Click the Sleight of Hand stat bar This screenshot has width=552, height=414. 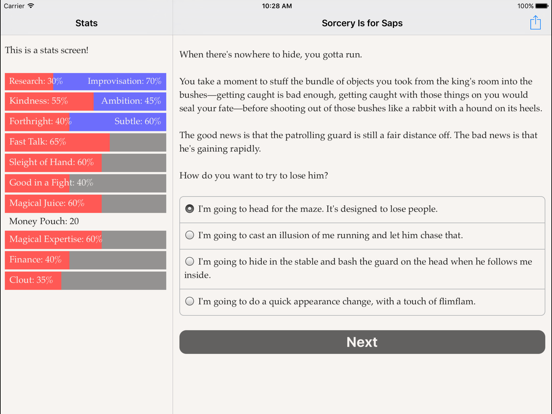[x=86, y=163]
